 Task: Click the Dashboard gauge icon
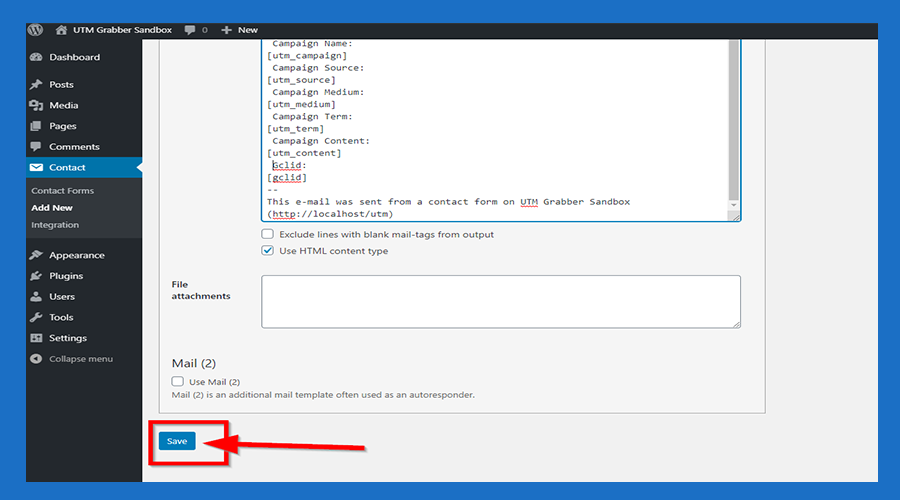pyautogui.click(x=37, y=58)
